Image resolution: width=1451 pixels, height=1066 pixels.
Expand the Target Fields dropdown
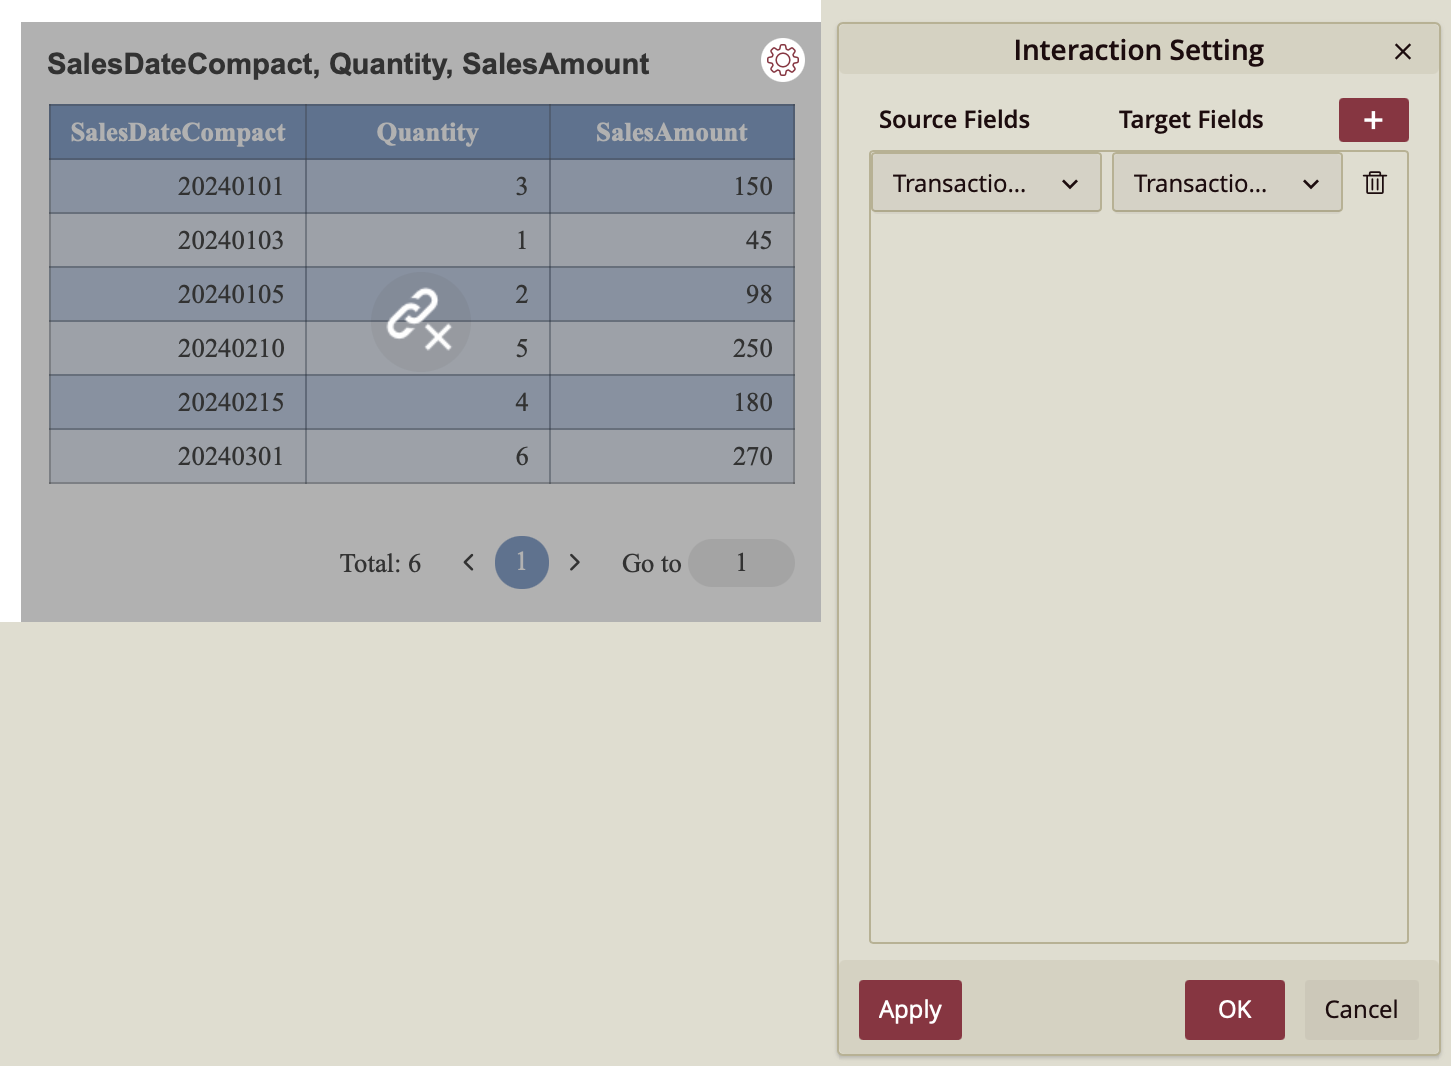(1226, 183)
